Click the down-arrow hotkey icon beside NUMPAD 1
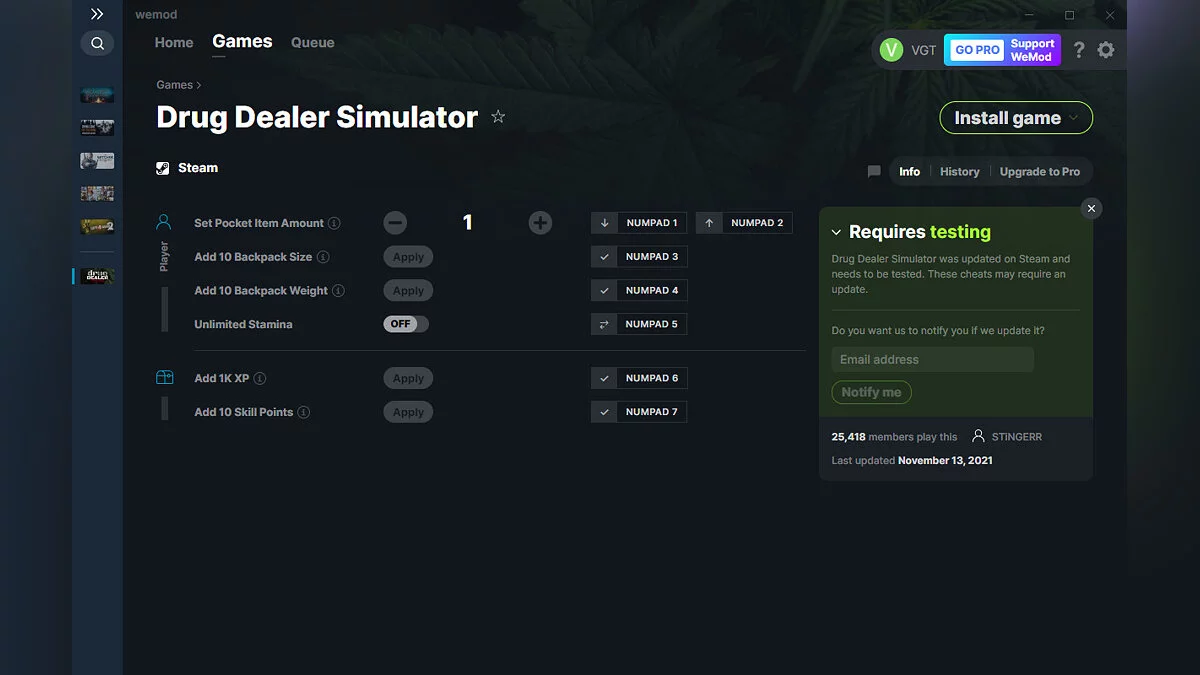The width and height of the screenshot is (1200, 675). click(604, 223)
